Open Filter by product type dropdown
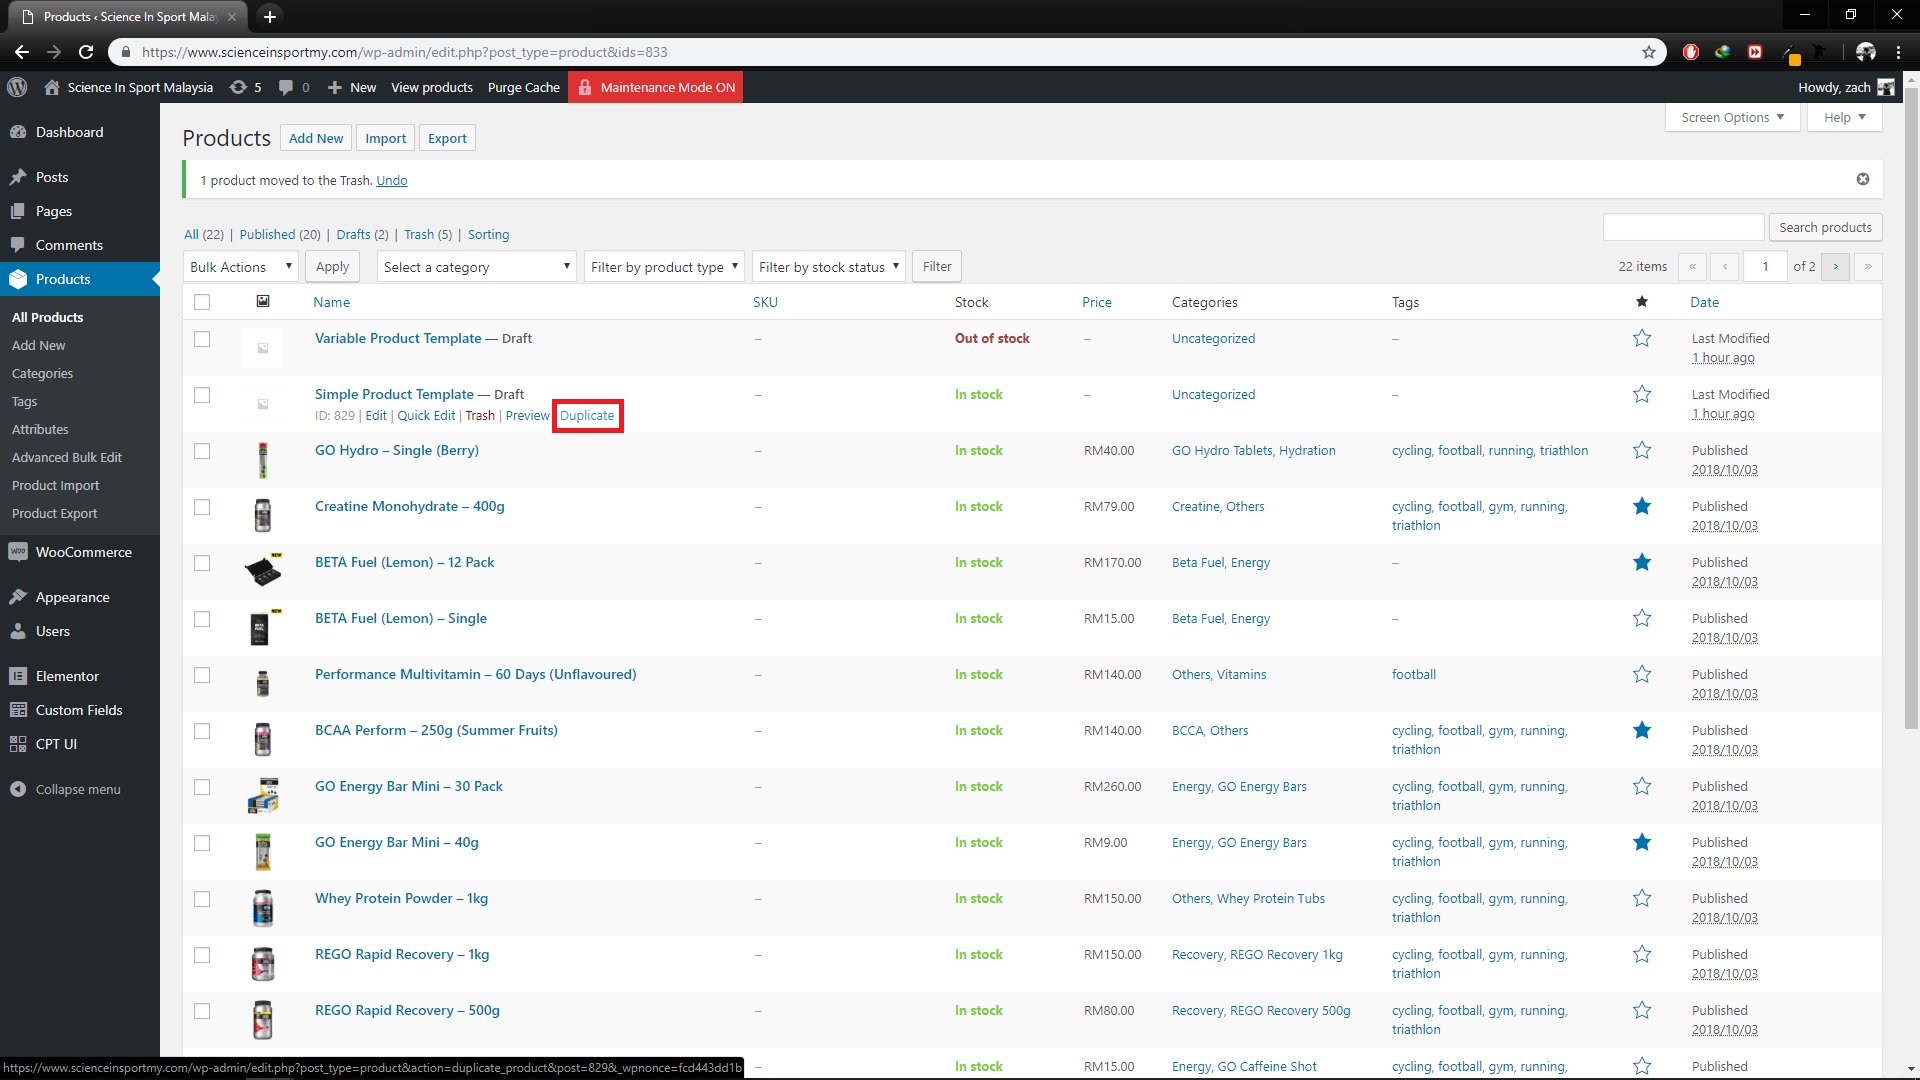 tap(664, 266)
